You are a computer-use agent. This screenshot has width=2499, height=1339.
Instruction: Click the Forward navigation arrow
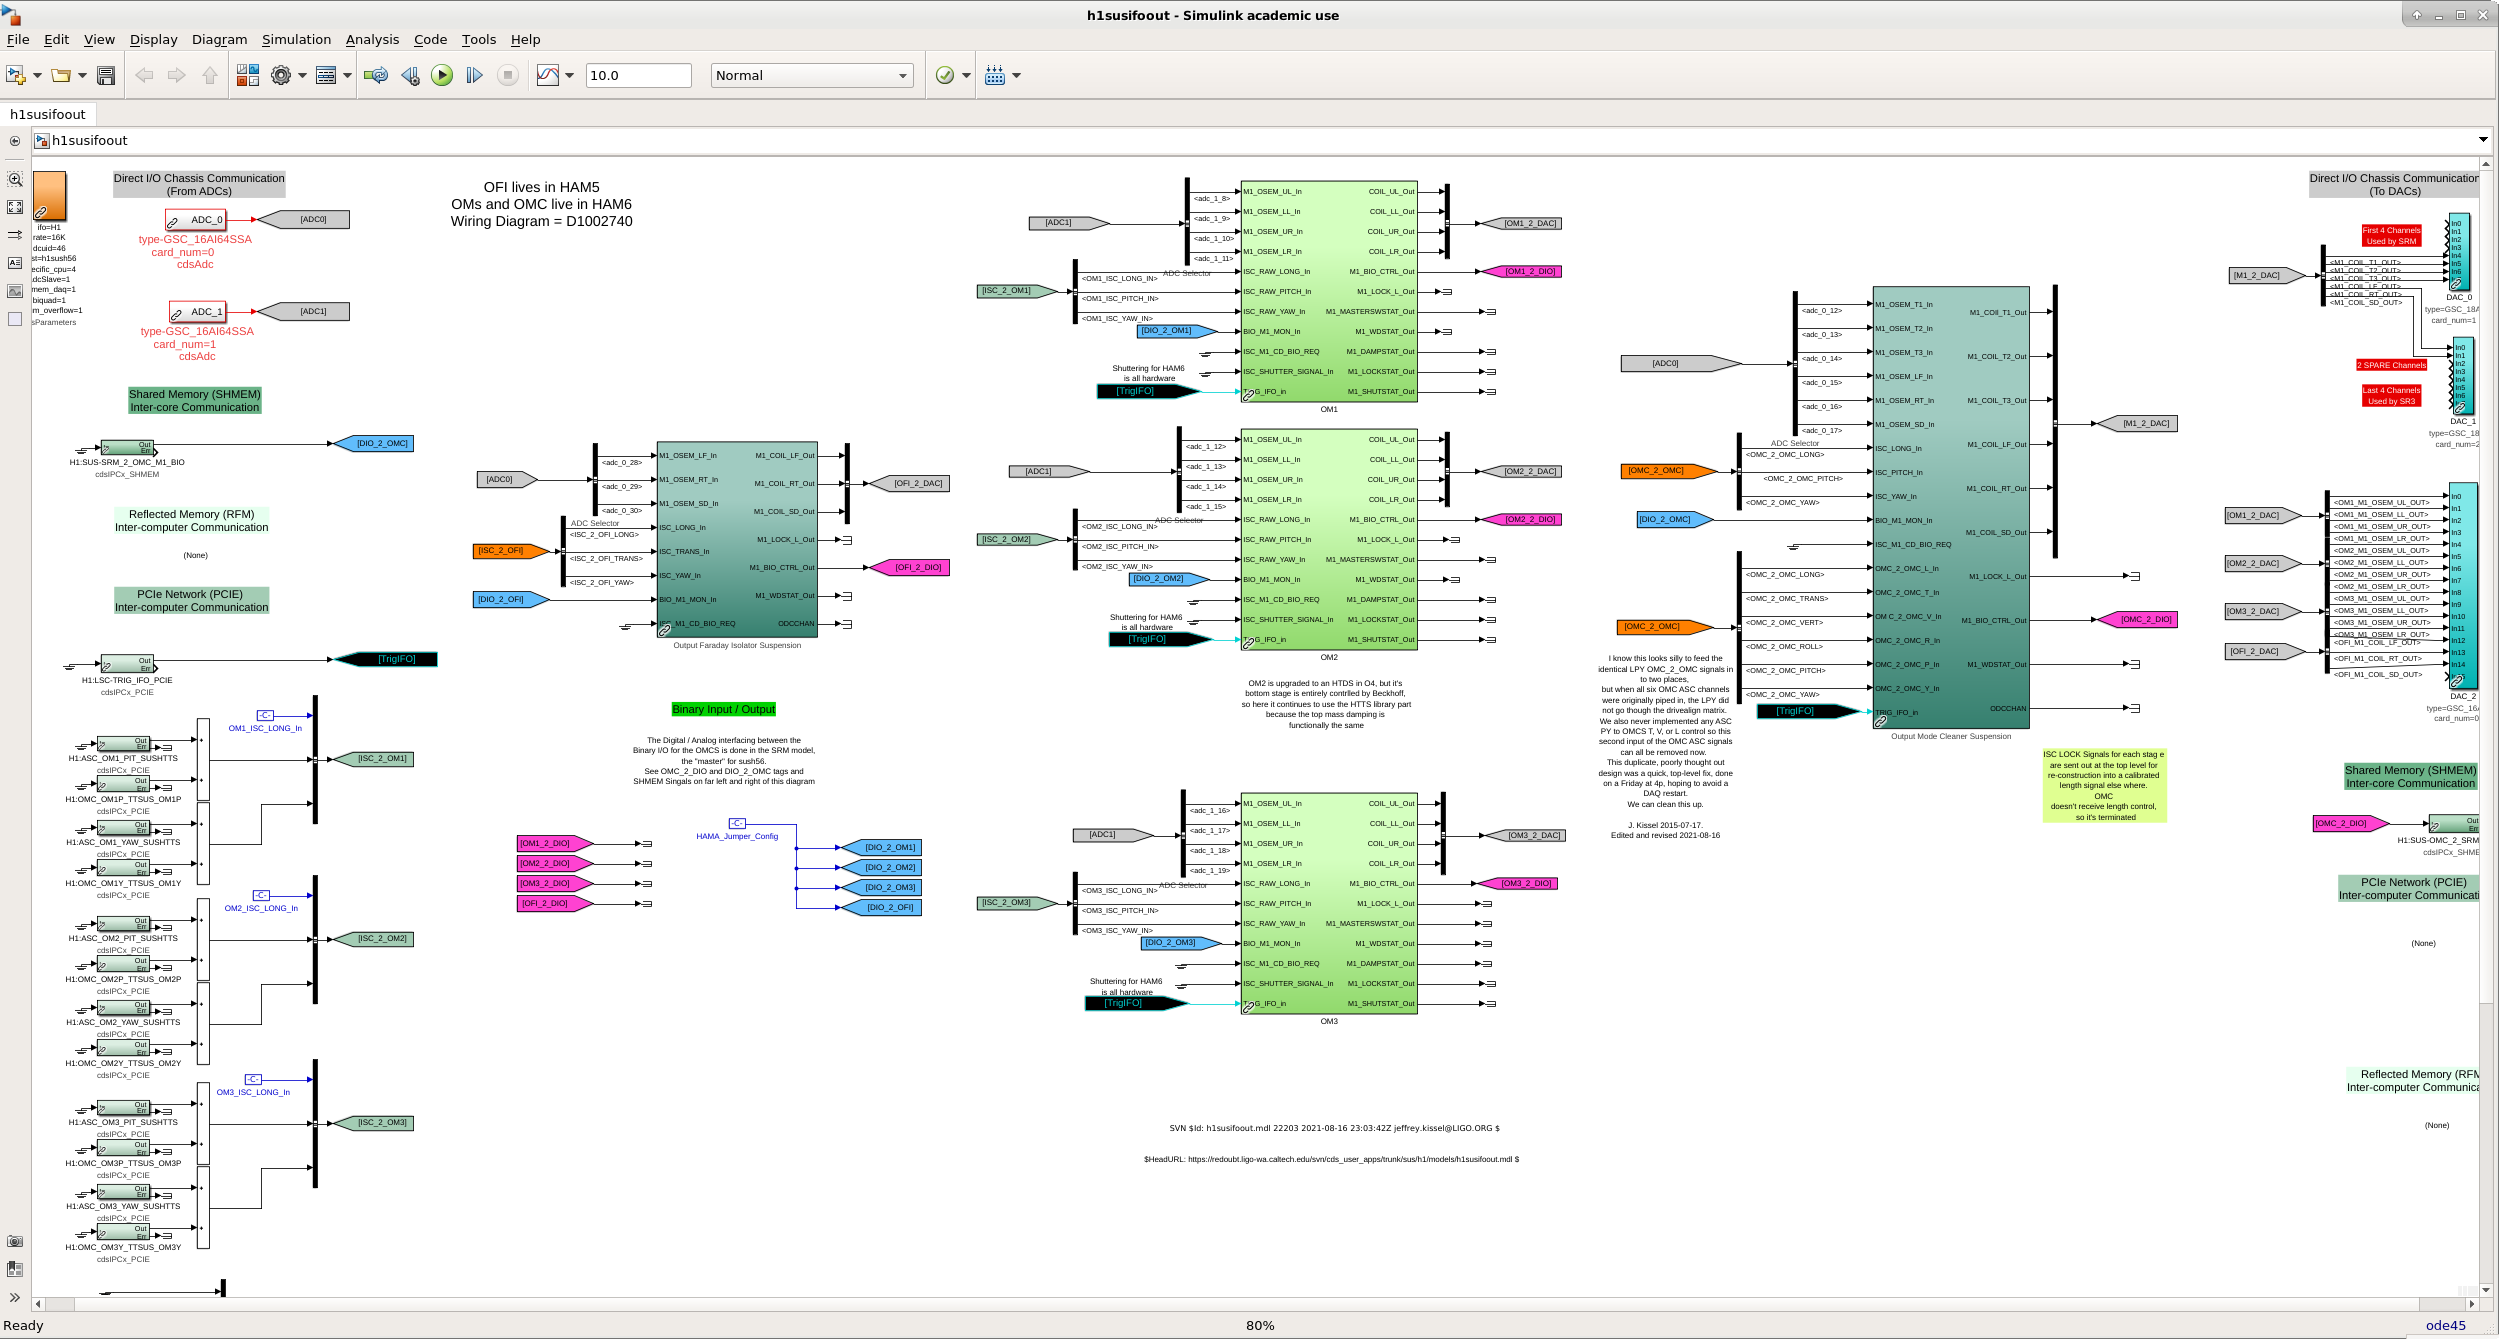tap(177, 75)
